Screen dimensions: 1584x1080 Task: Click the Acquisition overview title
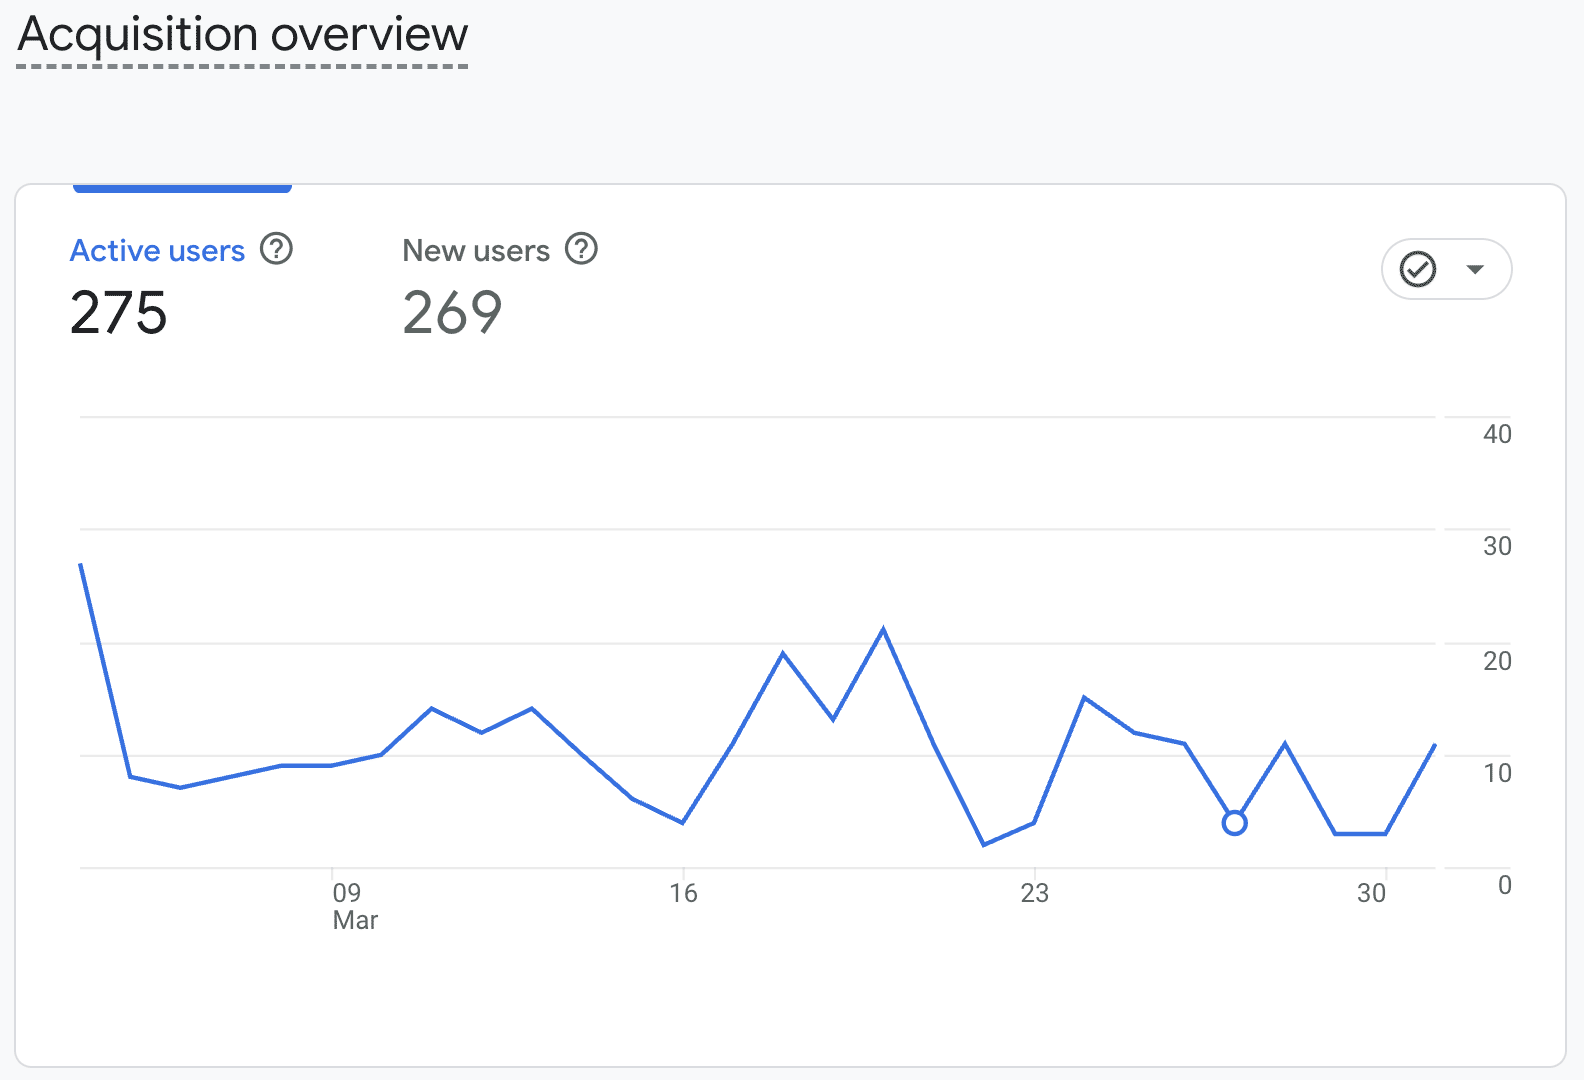tap(243, 35)
